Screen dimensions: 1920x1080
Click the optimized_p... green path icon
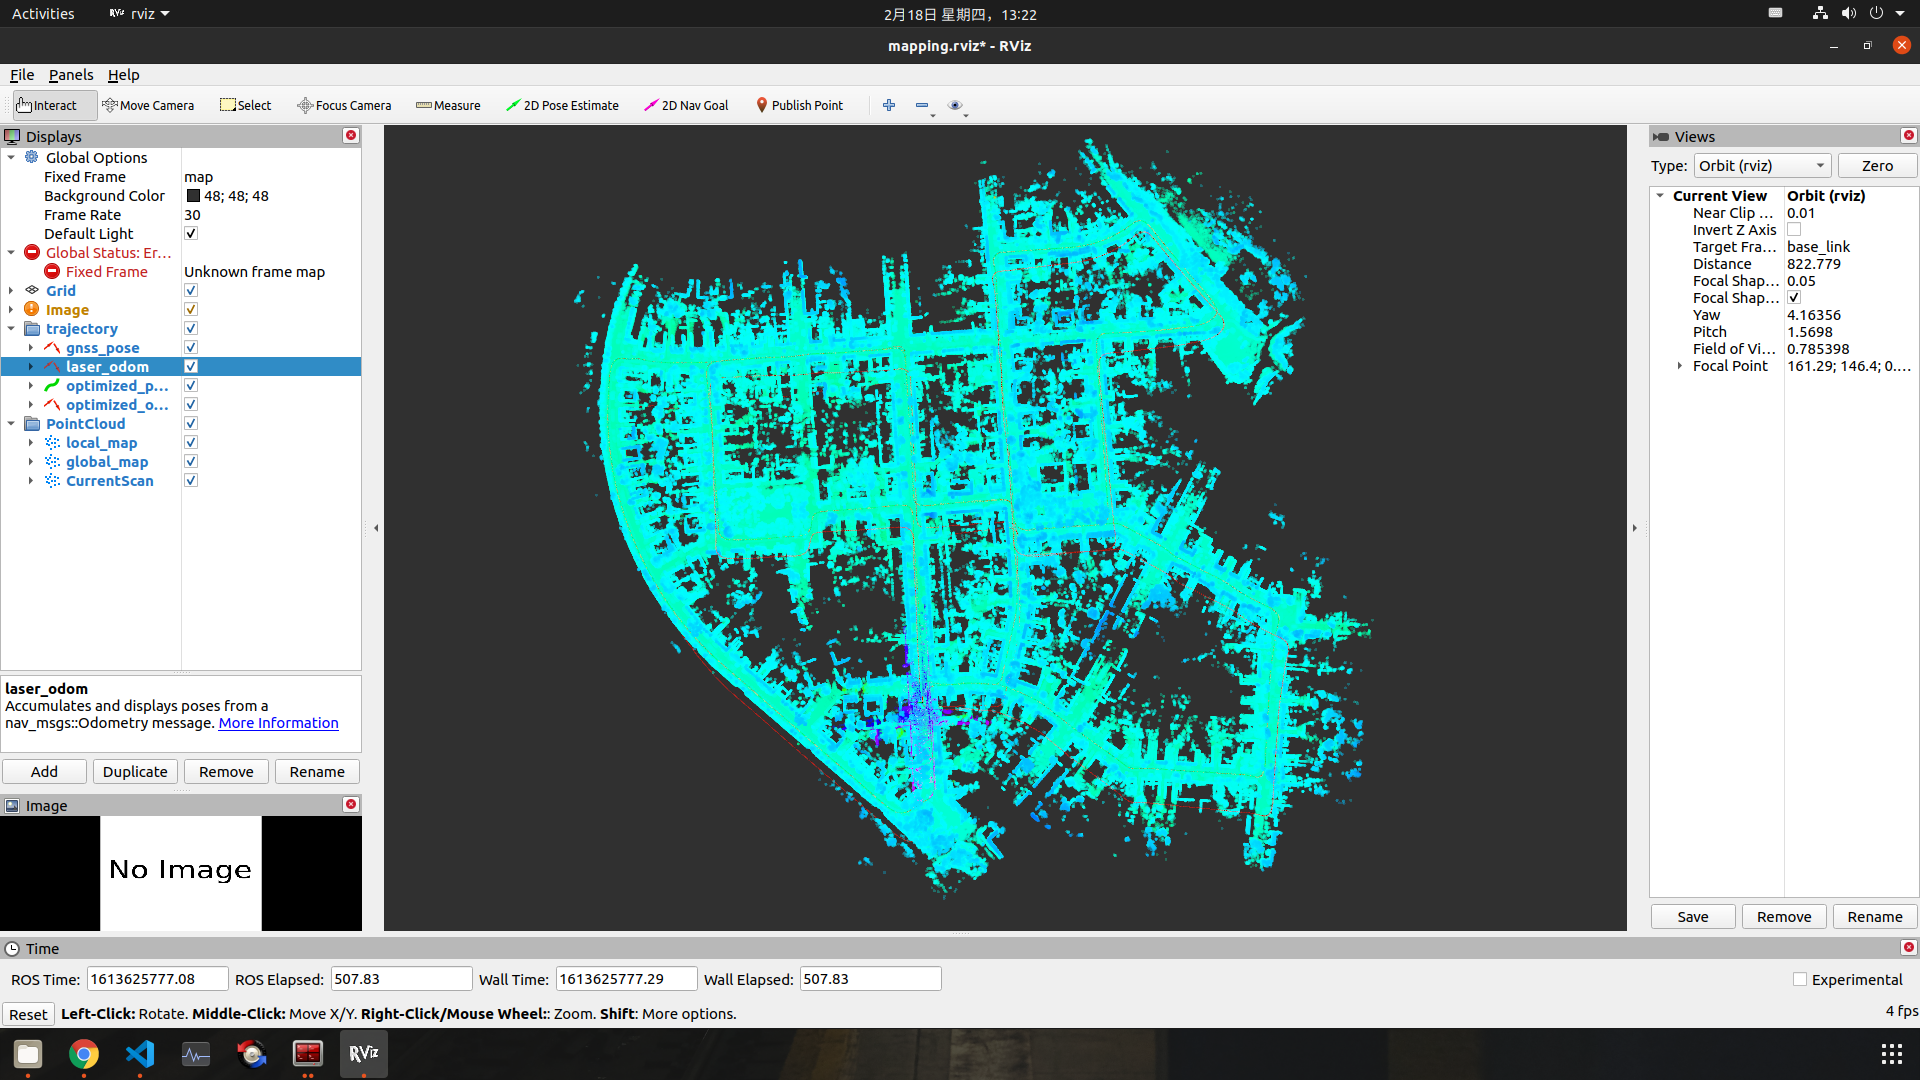(52, 385)
